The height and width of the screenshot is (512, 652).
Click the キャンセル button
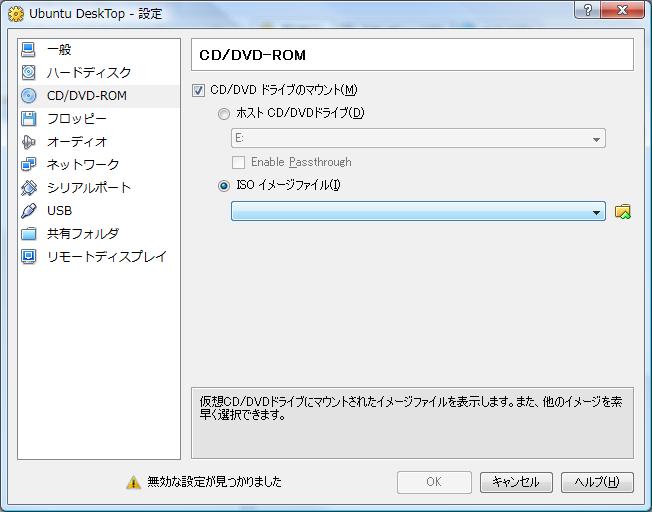pyautogui.click(x=516, y=482)
